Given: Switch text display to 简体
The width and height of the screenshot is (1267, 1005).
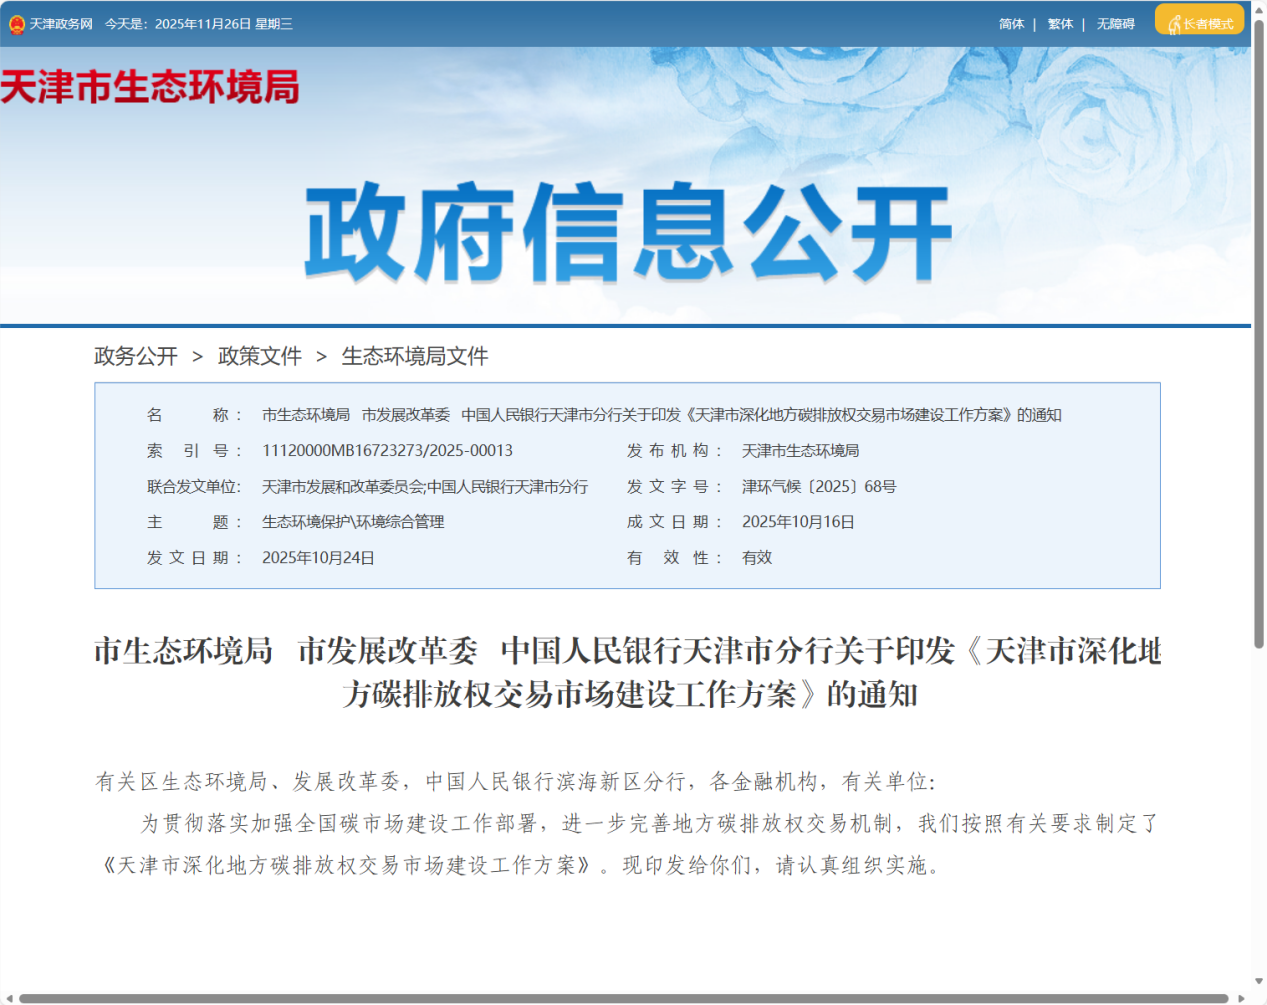Looking at the screenshot, I should point(1011,23).
